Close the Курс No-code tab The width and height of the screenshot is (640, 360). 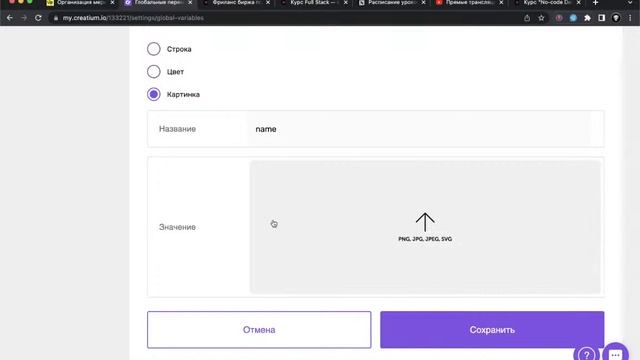pos(578,2)
